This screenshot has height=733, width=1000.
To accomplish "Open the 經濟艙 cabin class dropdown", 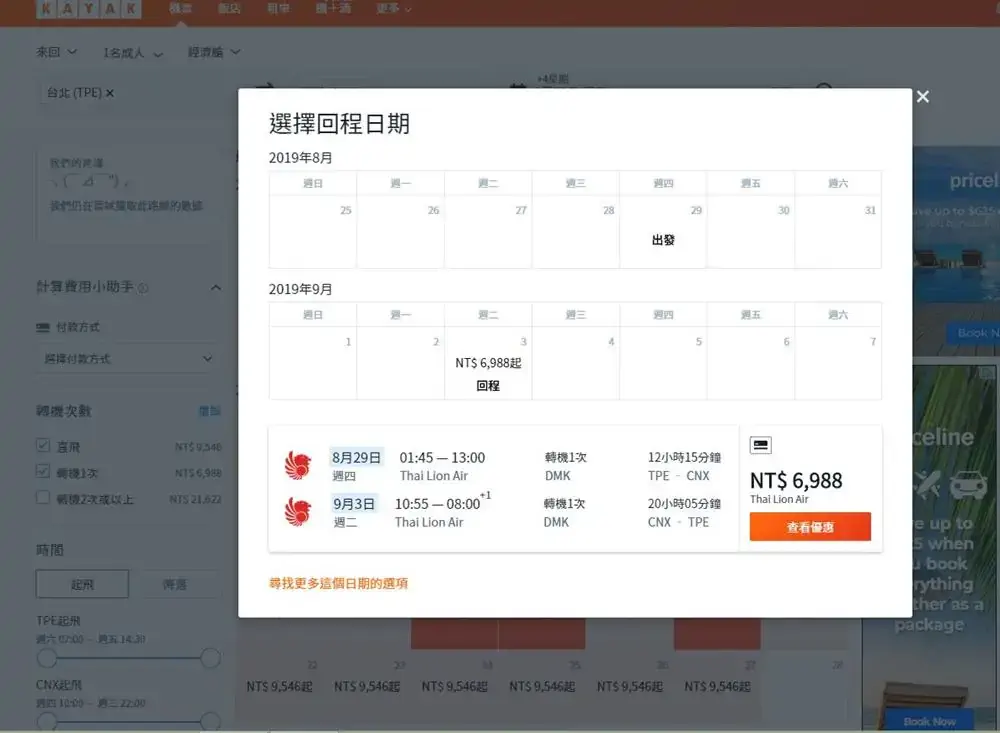I will [214, 52].
